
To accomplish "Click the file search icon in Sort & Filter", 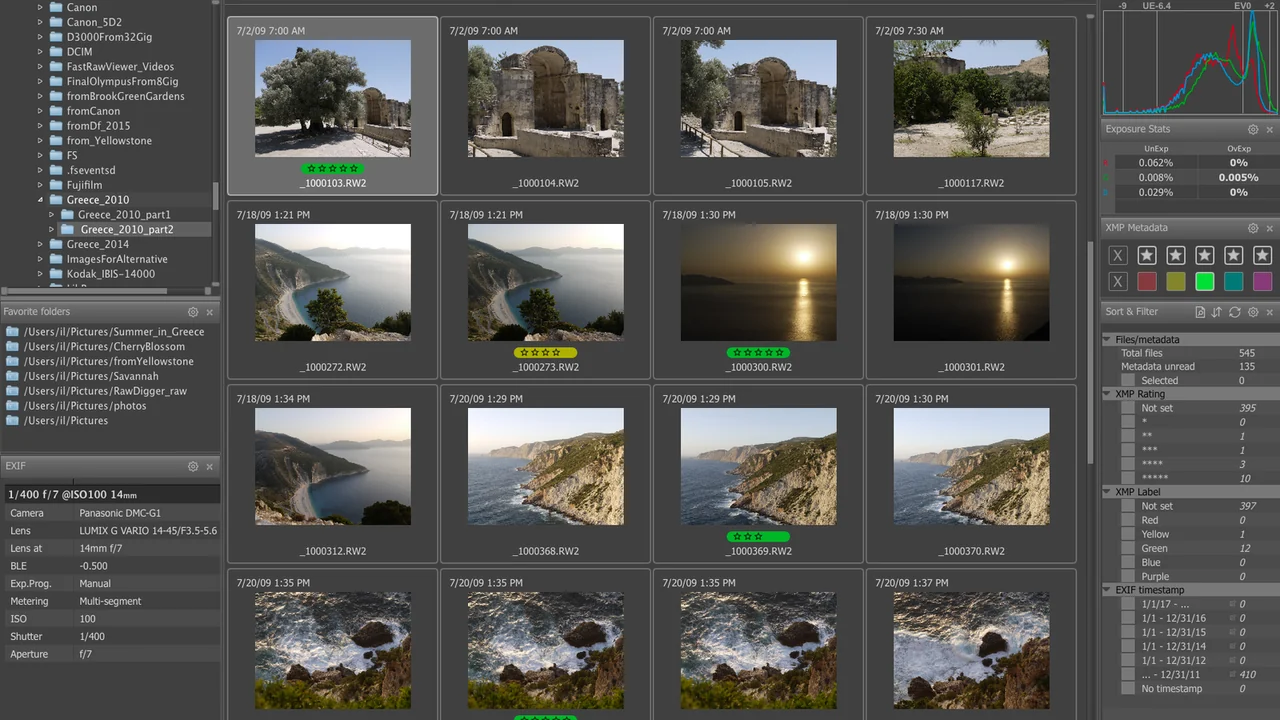I will (x=1199, y=312).
